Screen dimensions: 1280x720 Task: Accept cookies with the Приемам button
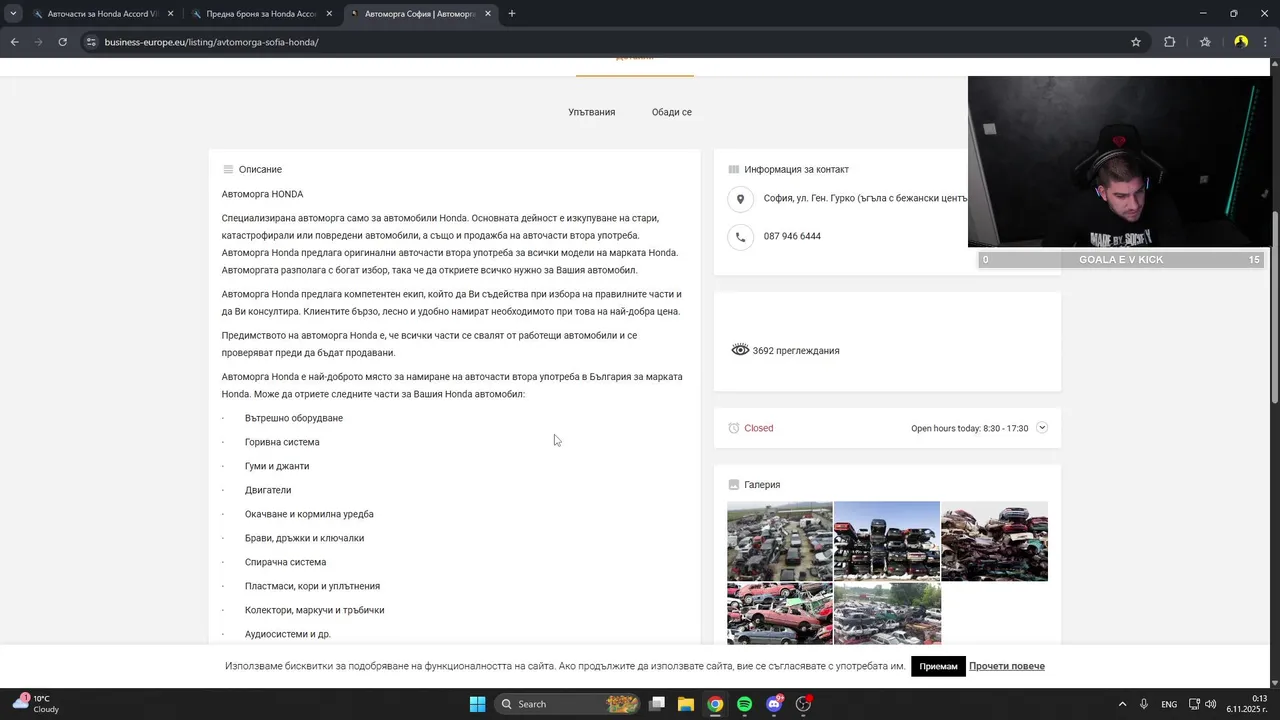click(x=938, y=666)
